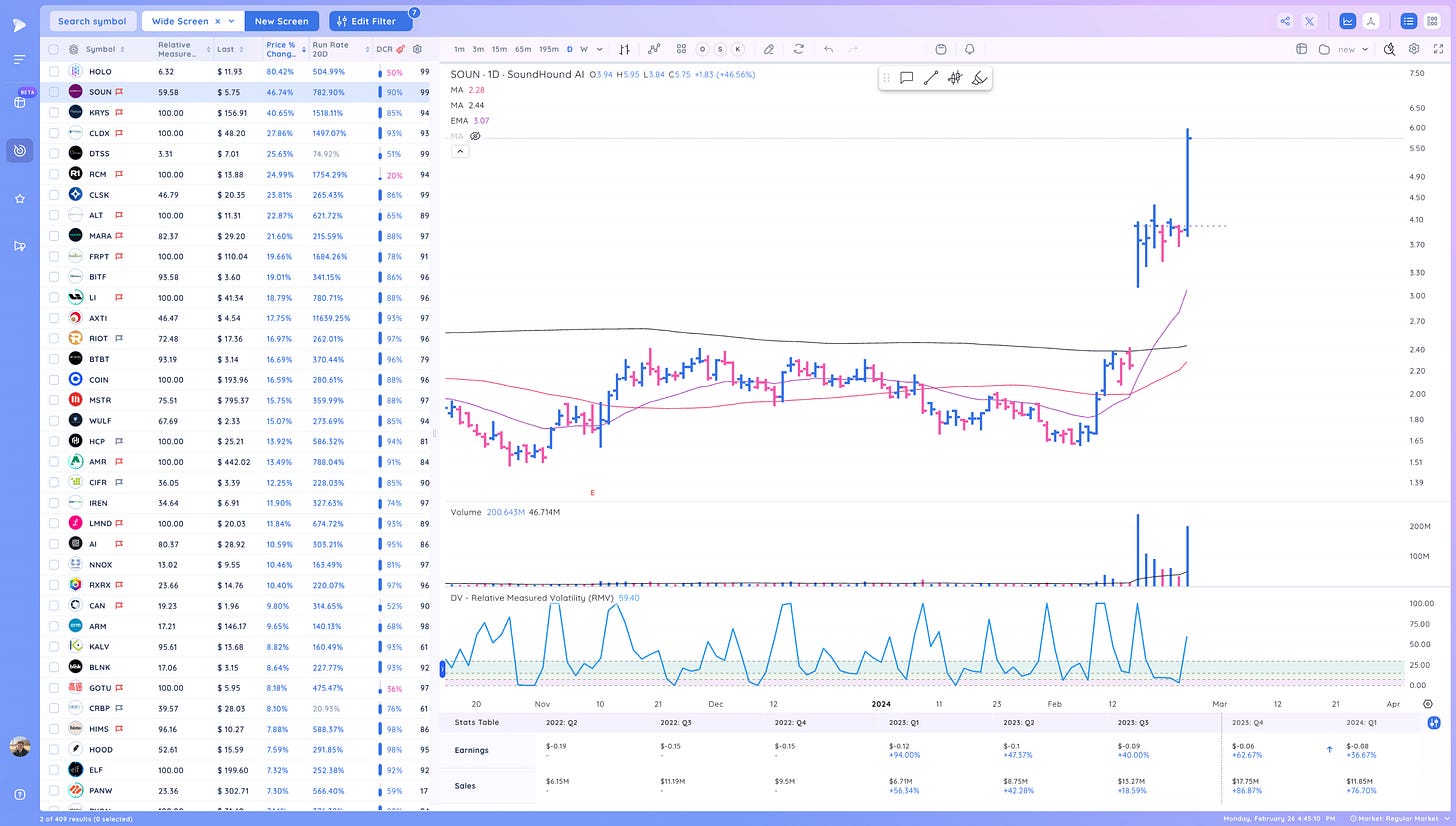This screenshot has height=826, width=1456.
Task: Enter fullscreen chart mode
Action: coord(1439,49)
